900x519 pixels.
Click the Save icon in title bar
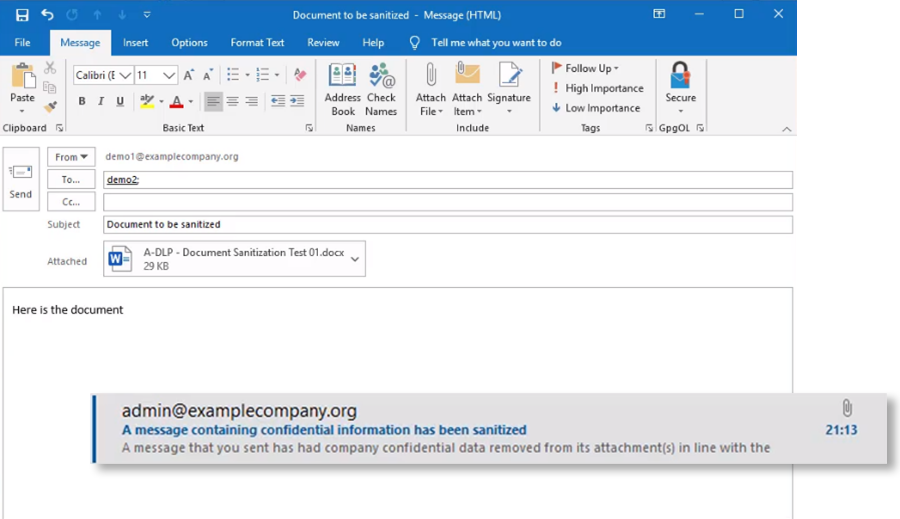pyautogui.click(x=22, y=15)
